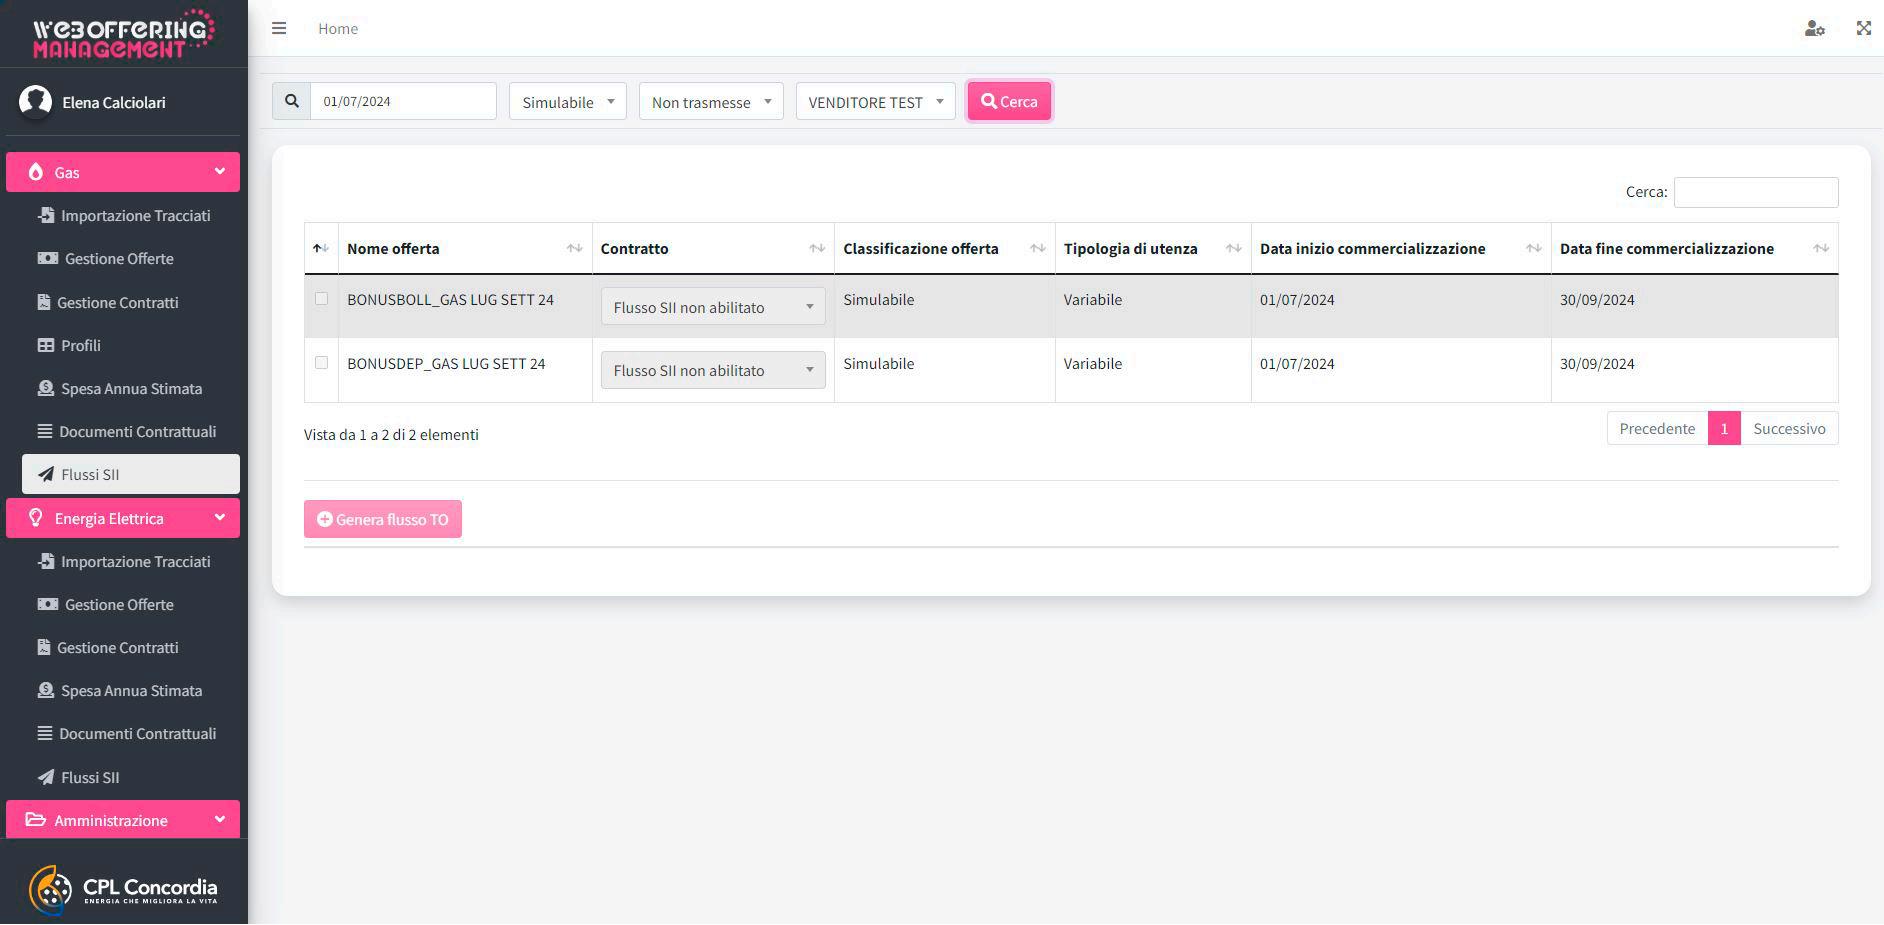Sort by the first column arrow
This screenshot has width=1884, height=925.
pos(321,248)
